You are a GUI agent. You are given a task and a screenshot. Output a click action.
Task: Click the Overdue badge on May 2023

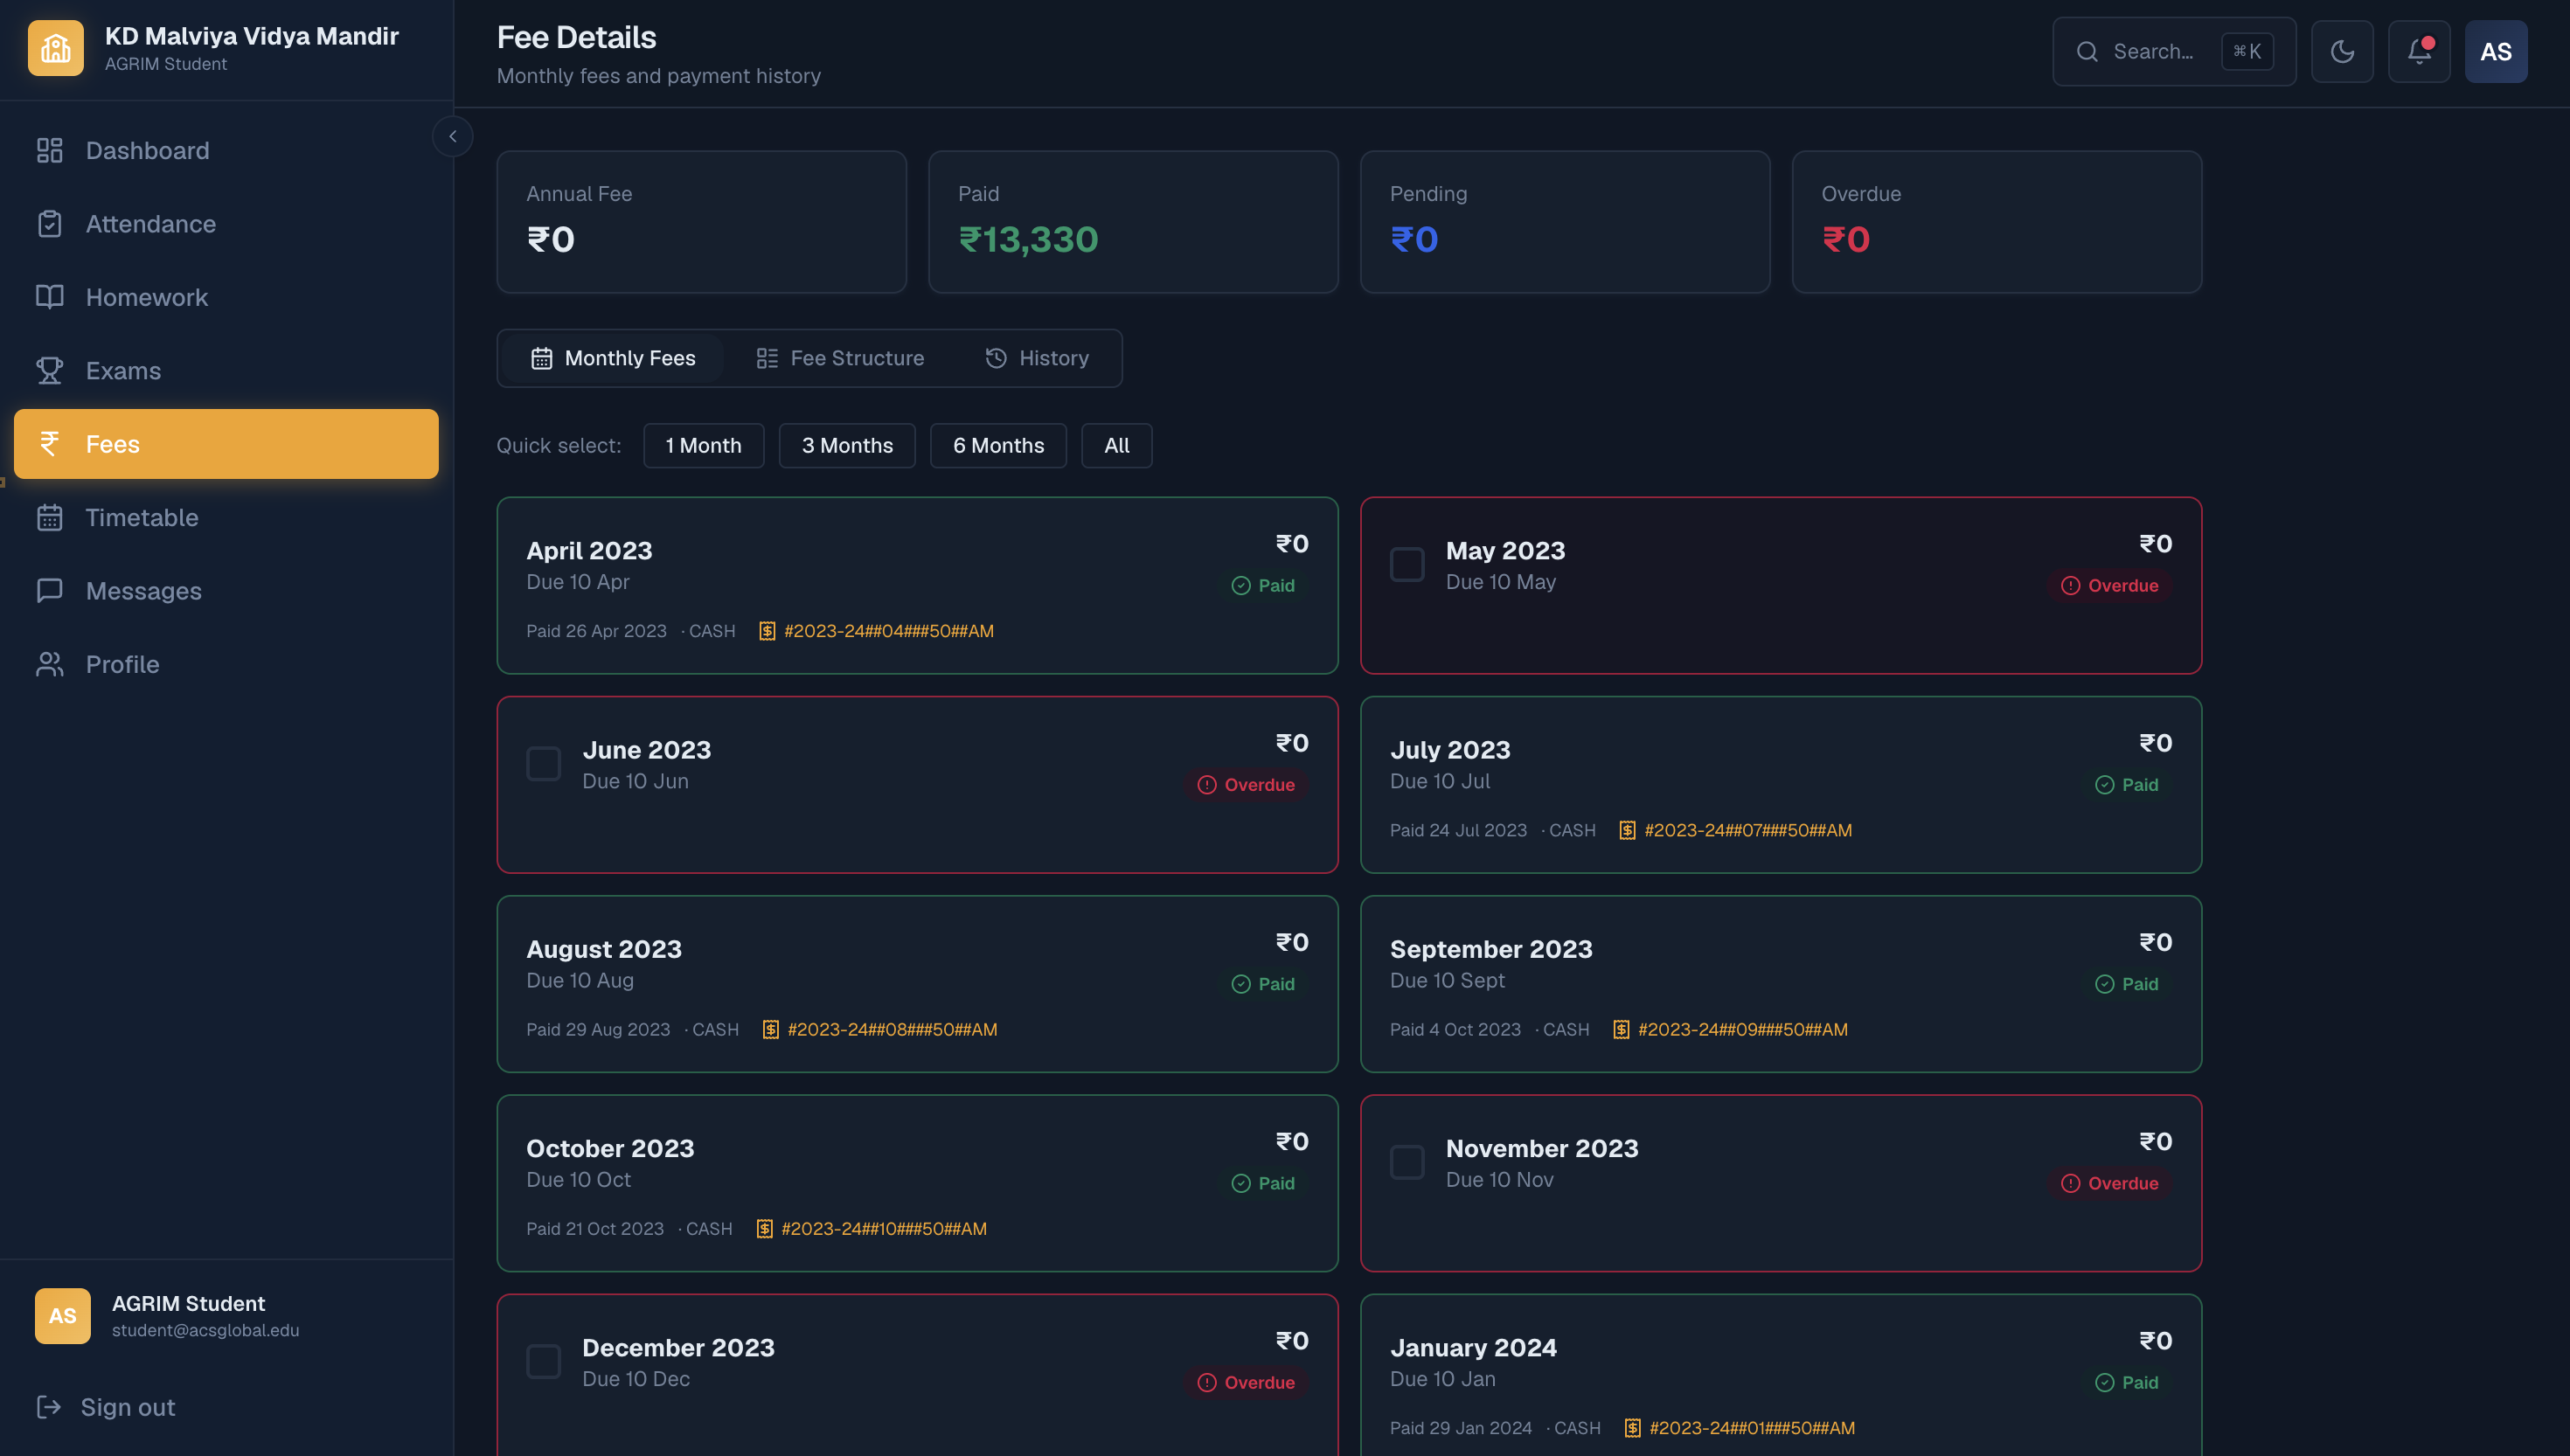[x=2109, y=585]
